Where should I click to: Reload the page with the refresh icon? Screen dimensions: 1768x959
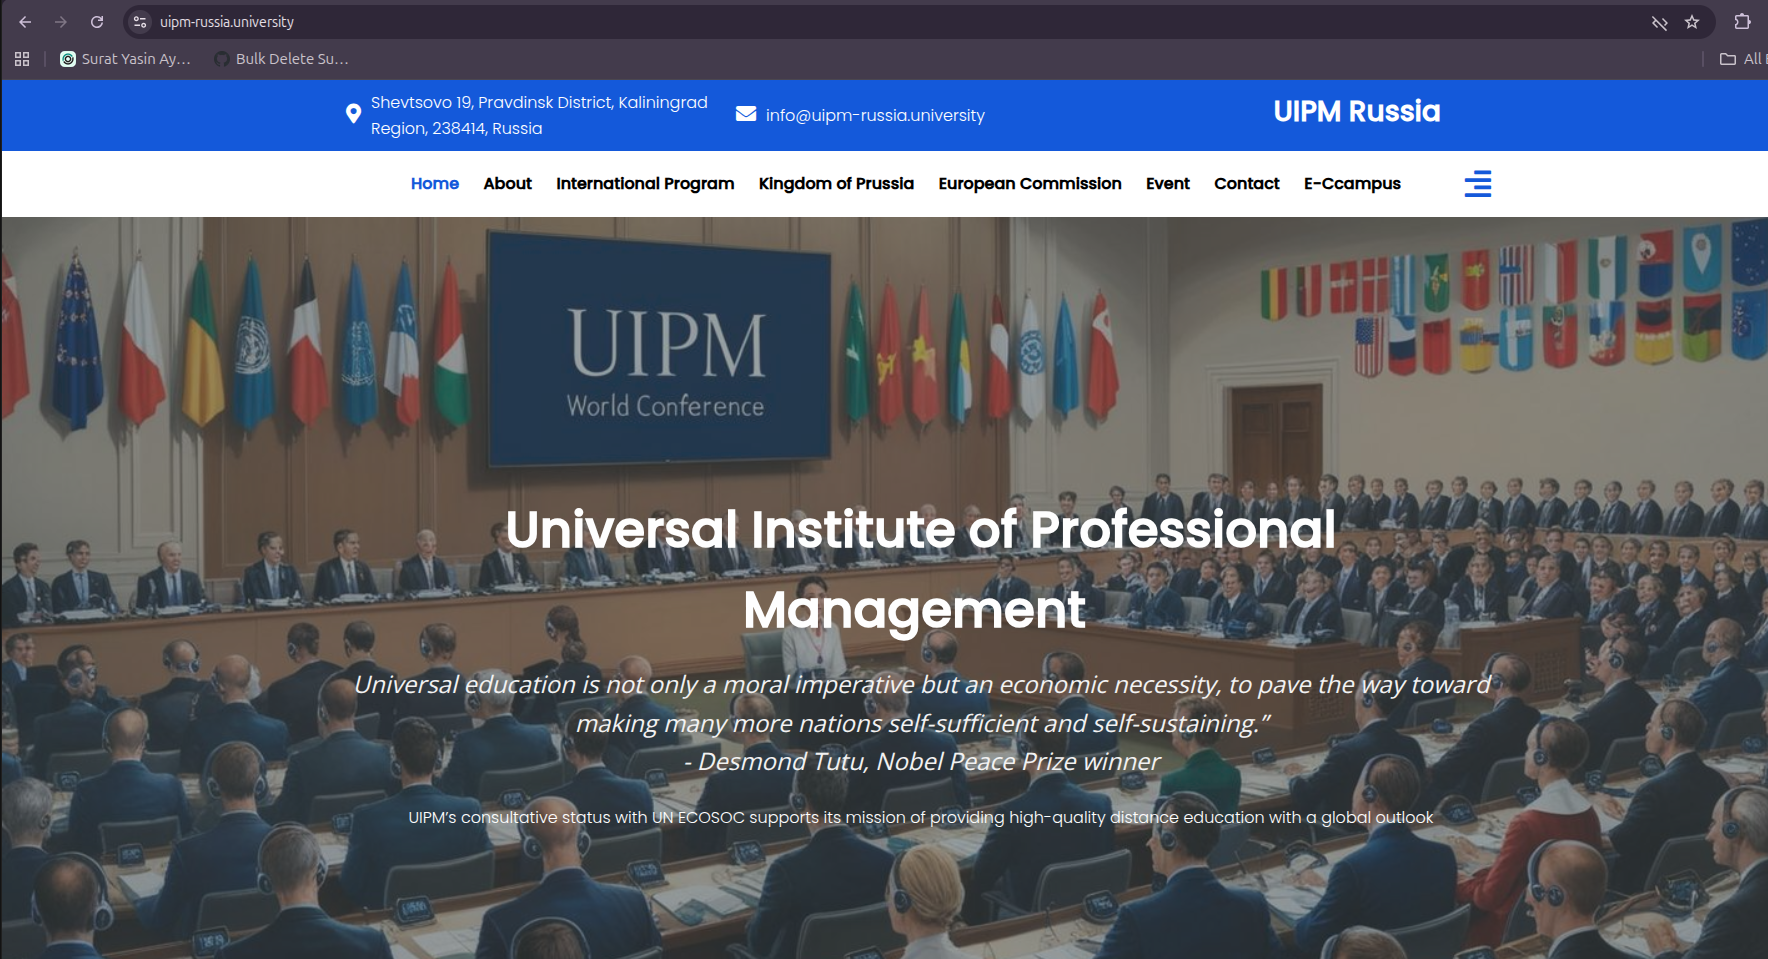coord(97,22)
